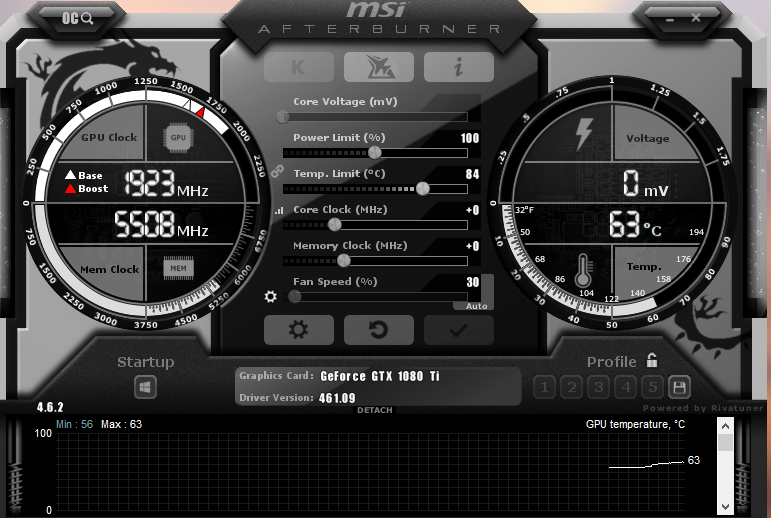Click the Min : 56 graph label

click(74, 424)
